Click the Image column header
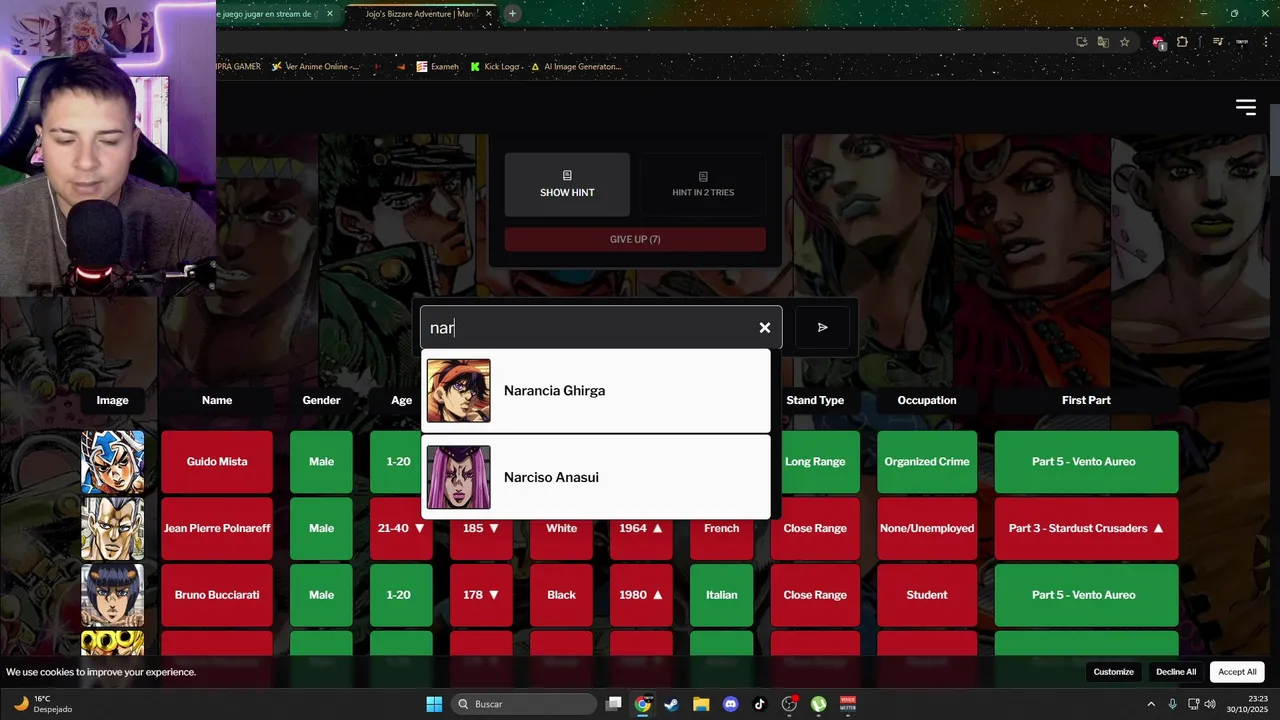1280x720 pixels. 112,400
